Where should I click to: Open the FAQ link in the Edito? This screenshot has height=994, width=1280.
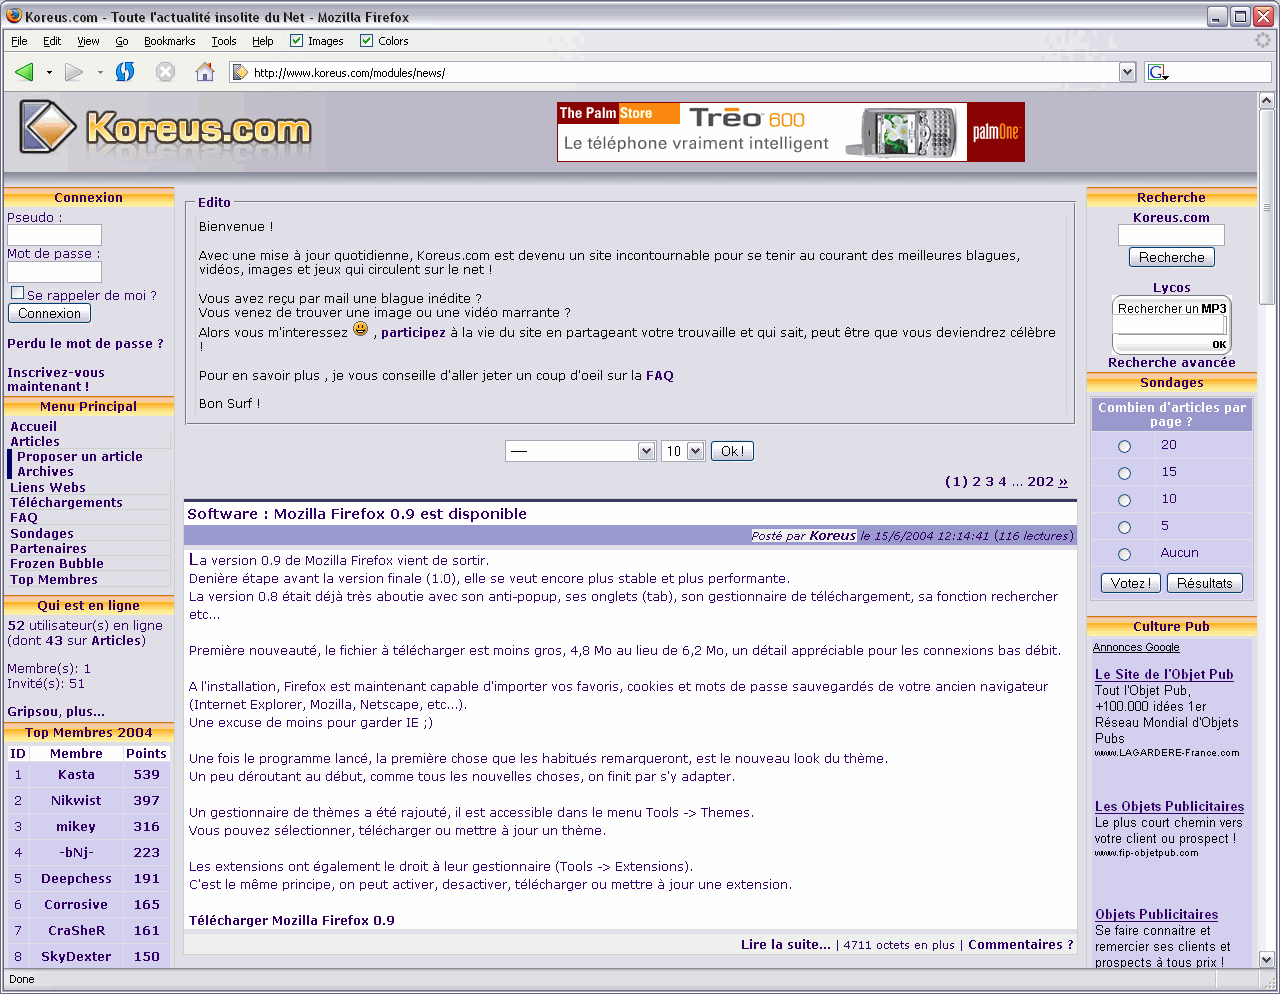[660, 375]
